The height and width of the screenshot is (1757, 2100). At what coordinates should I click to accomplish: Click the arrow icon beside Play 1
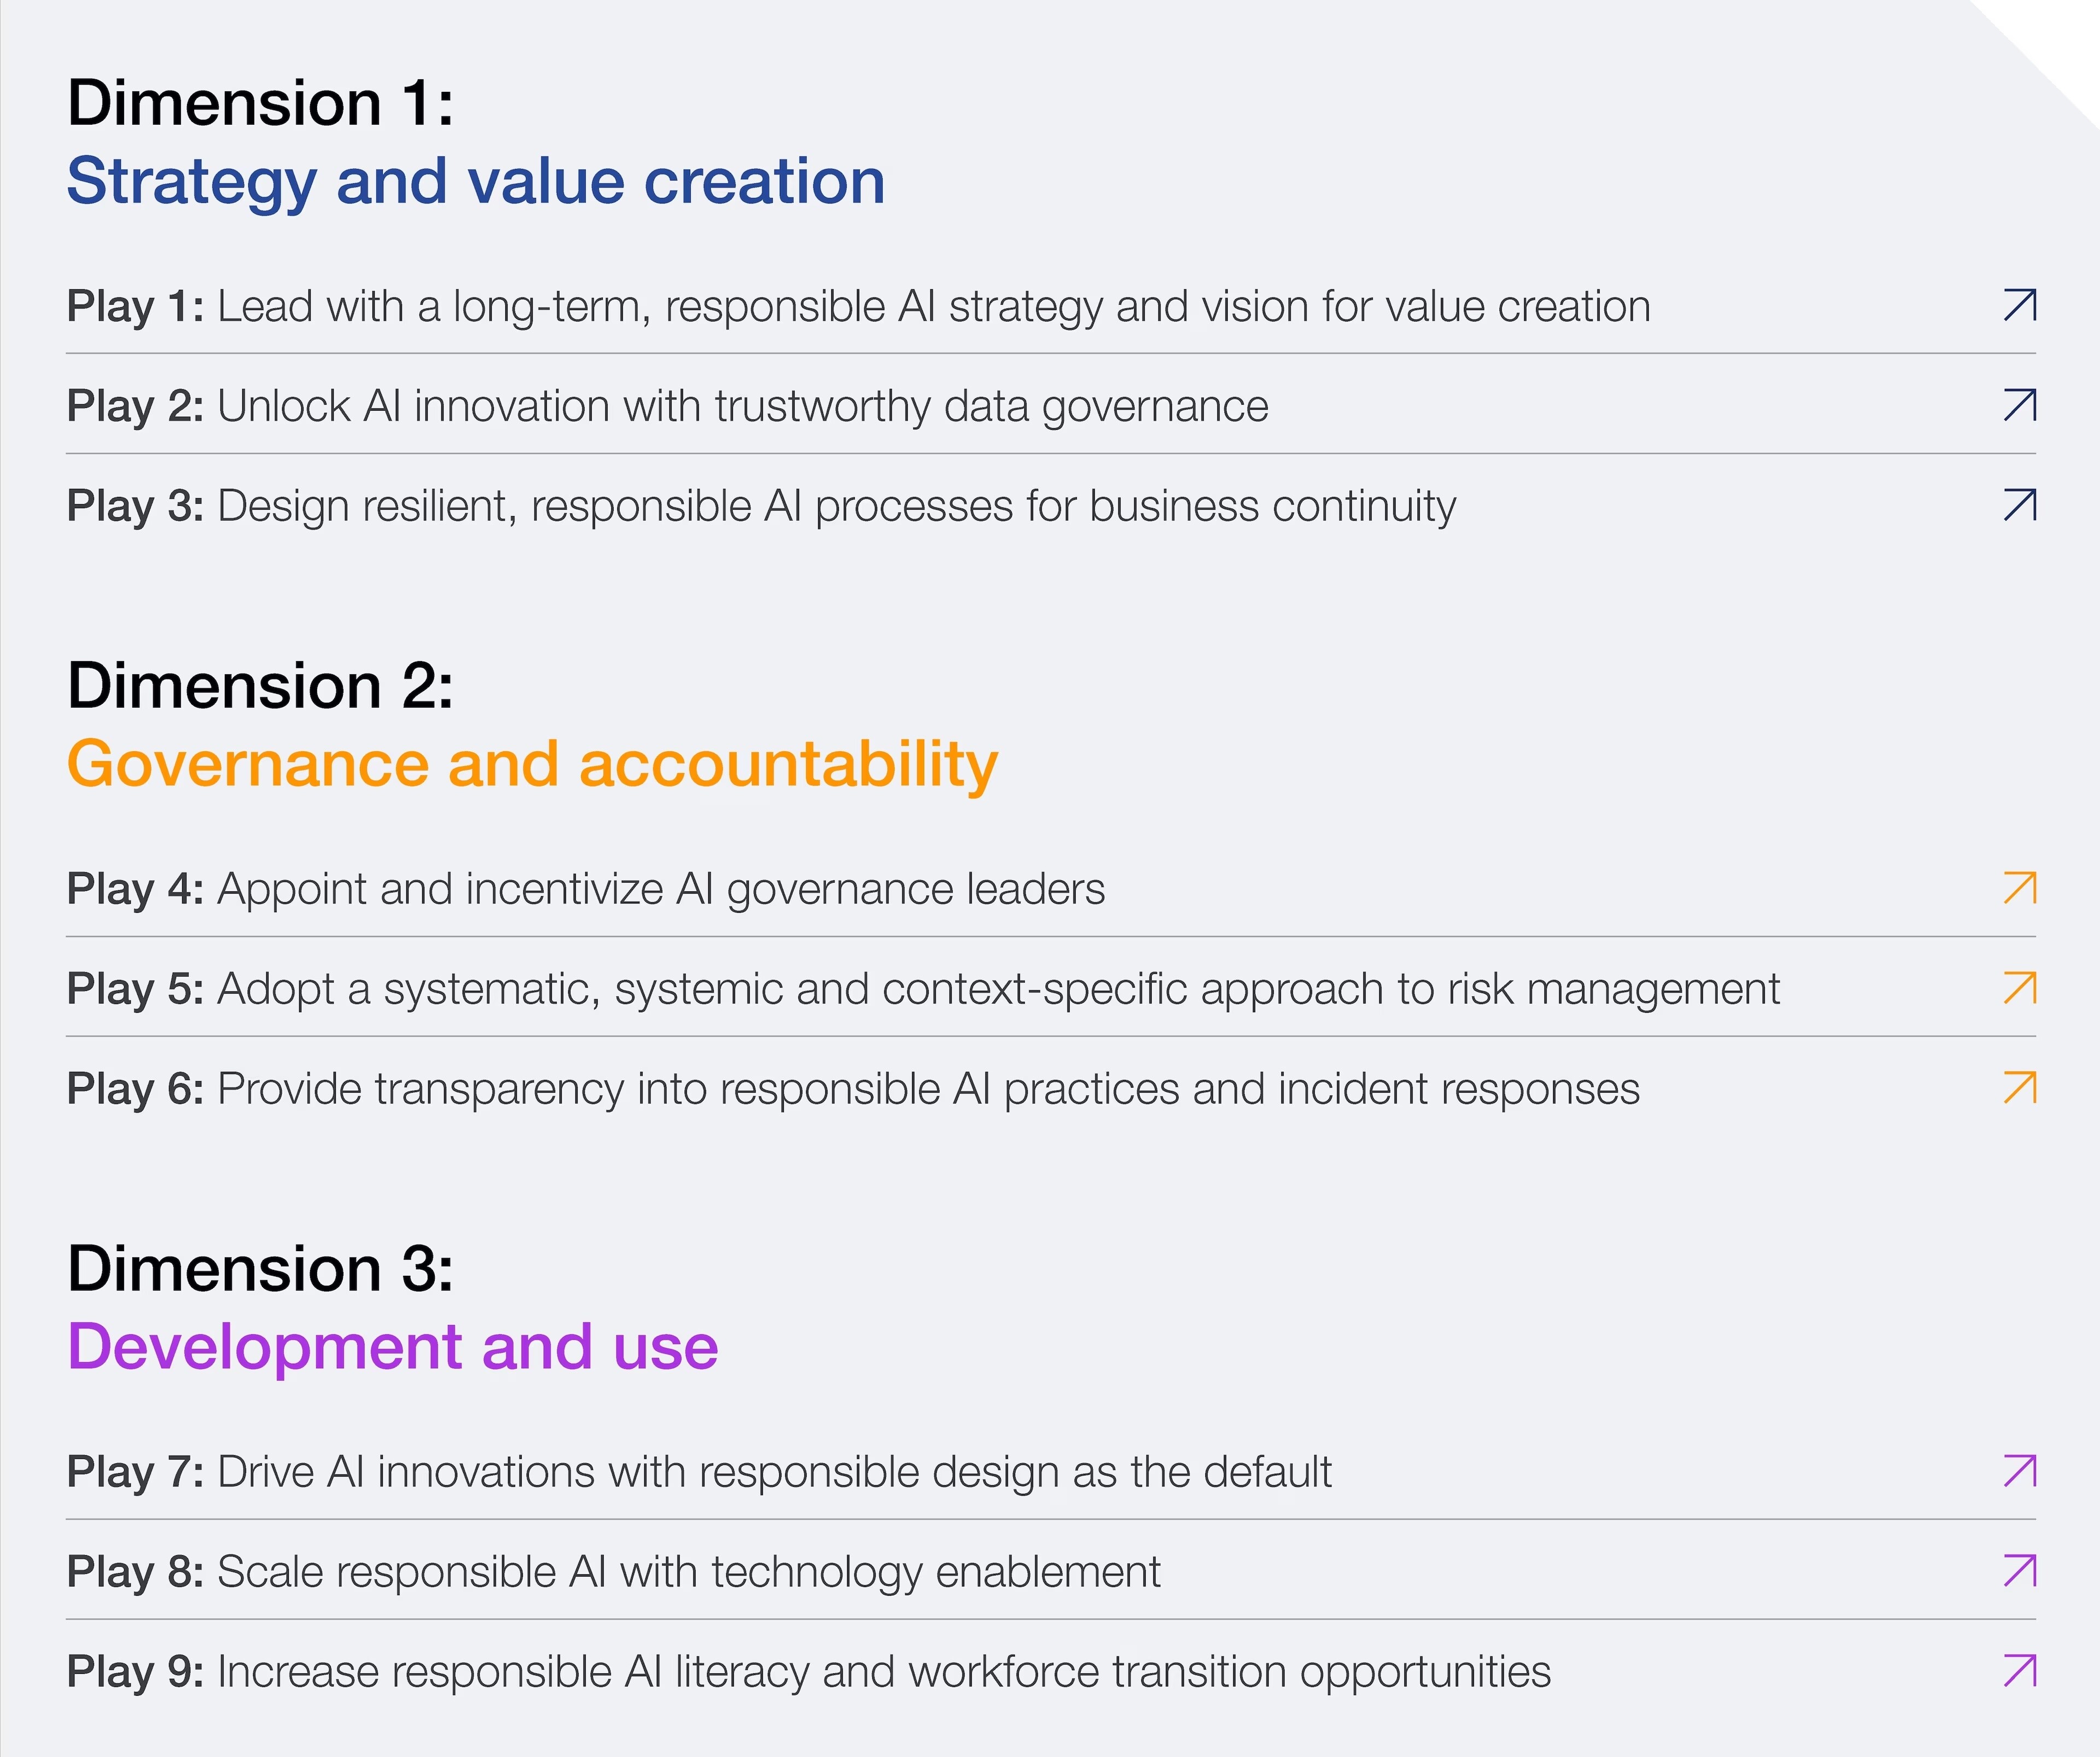[x=2019, y=305]
